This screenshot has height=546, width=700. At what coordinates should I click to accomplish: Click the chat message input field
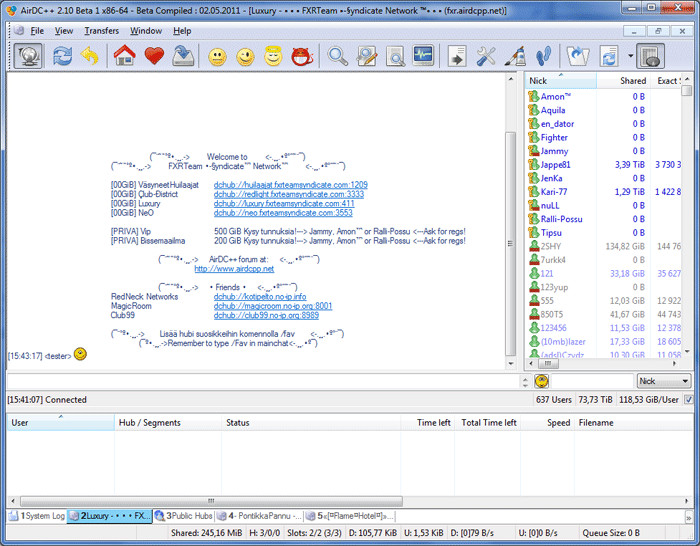coord(262,381)
